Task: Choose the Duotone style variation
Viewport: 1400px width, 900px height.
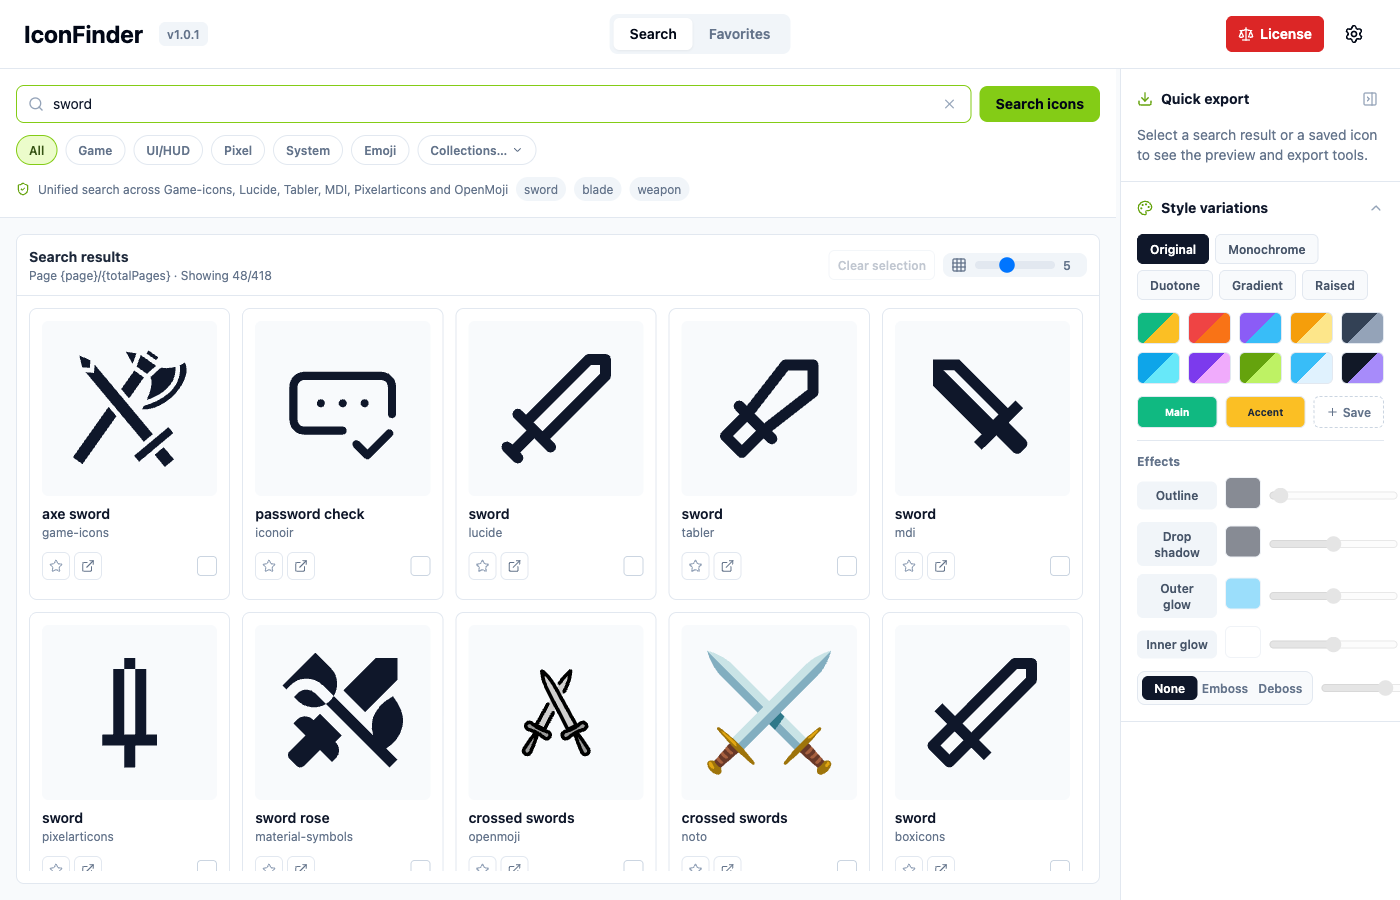Action: pyautogui.click(x=1175, y=285)
